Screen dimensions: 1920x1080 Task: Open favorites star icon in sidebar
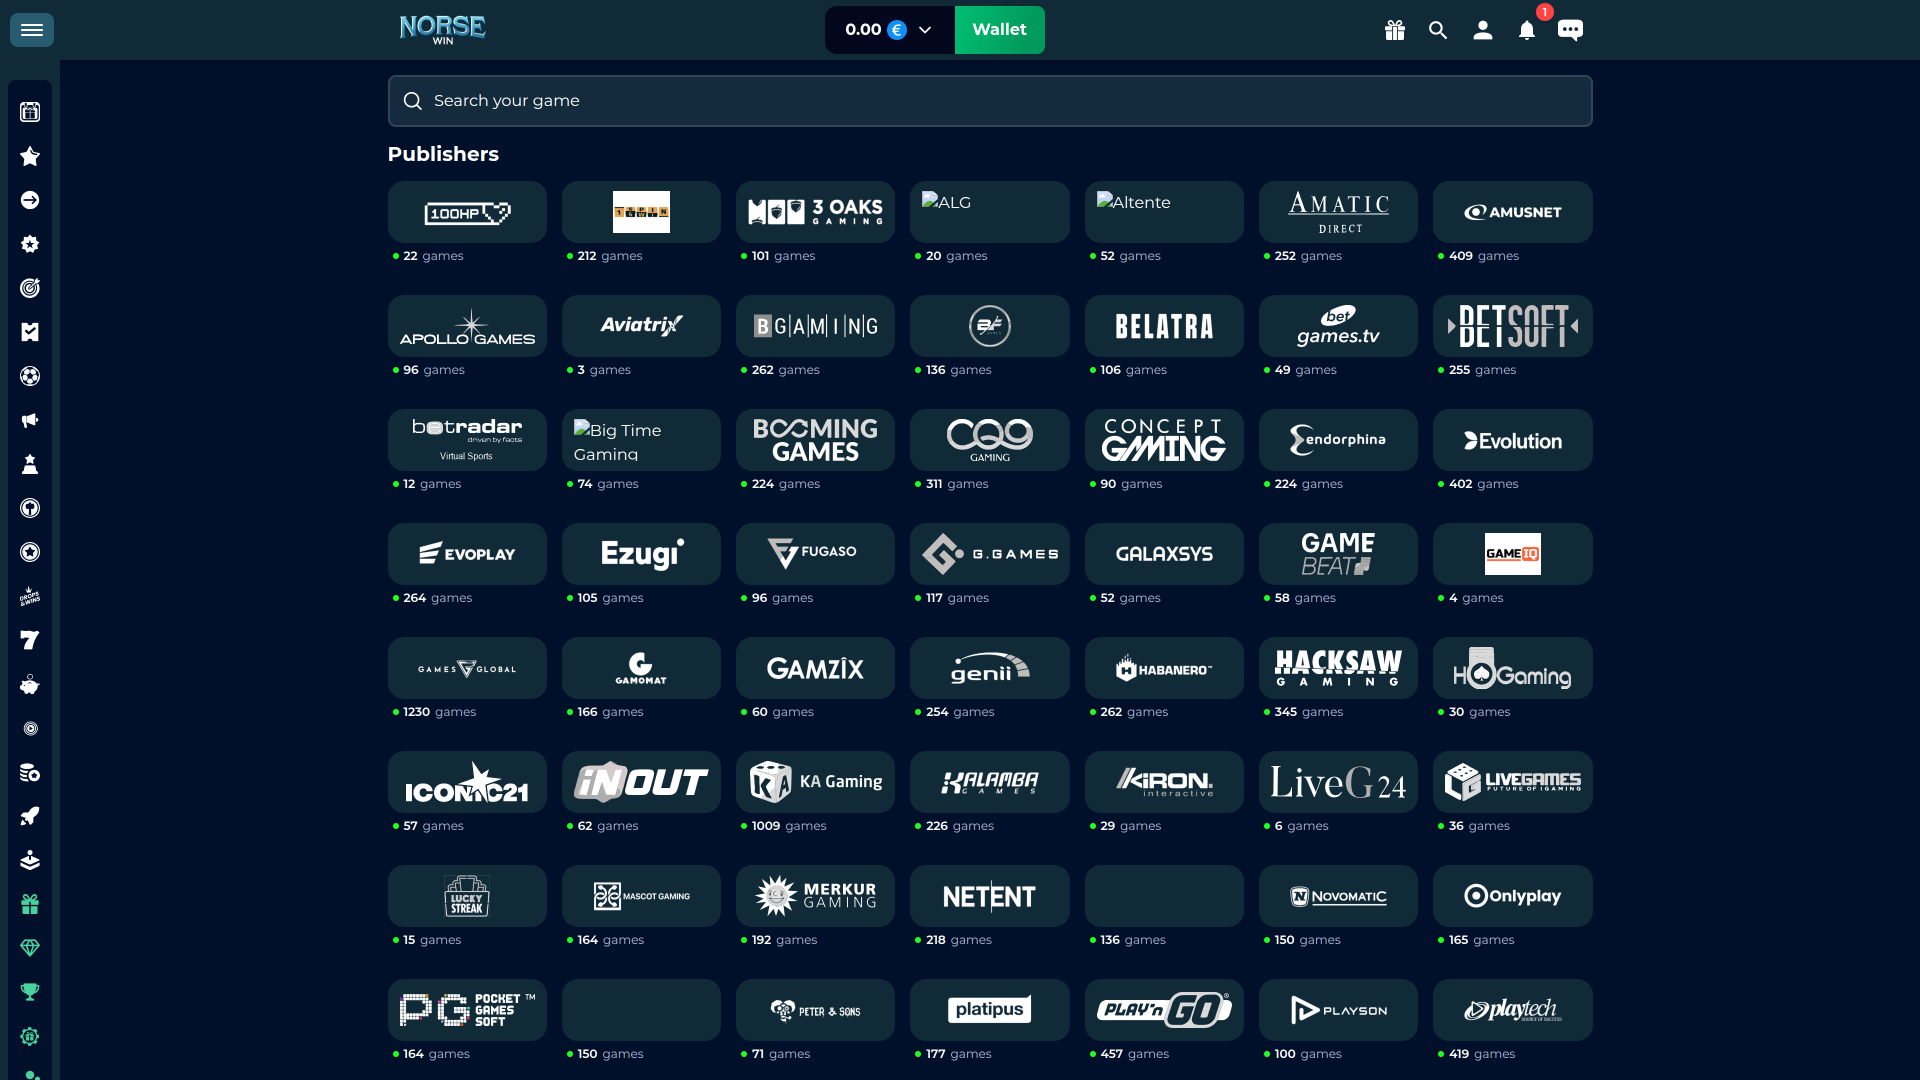pyautogui.click(x=30, y=156)
